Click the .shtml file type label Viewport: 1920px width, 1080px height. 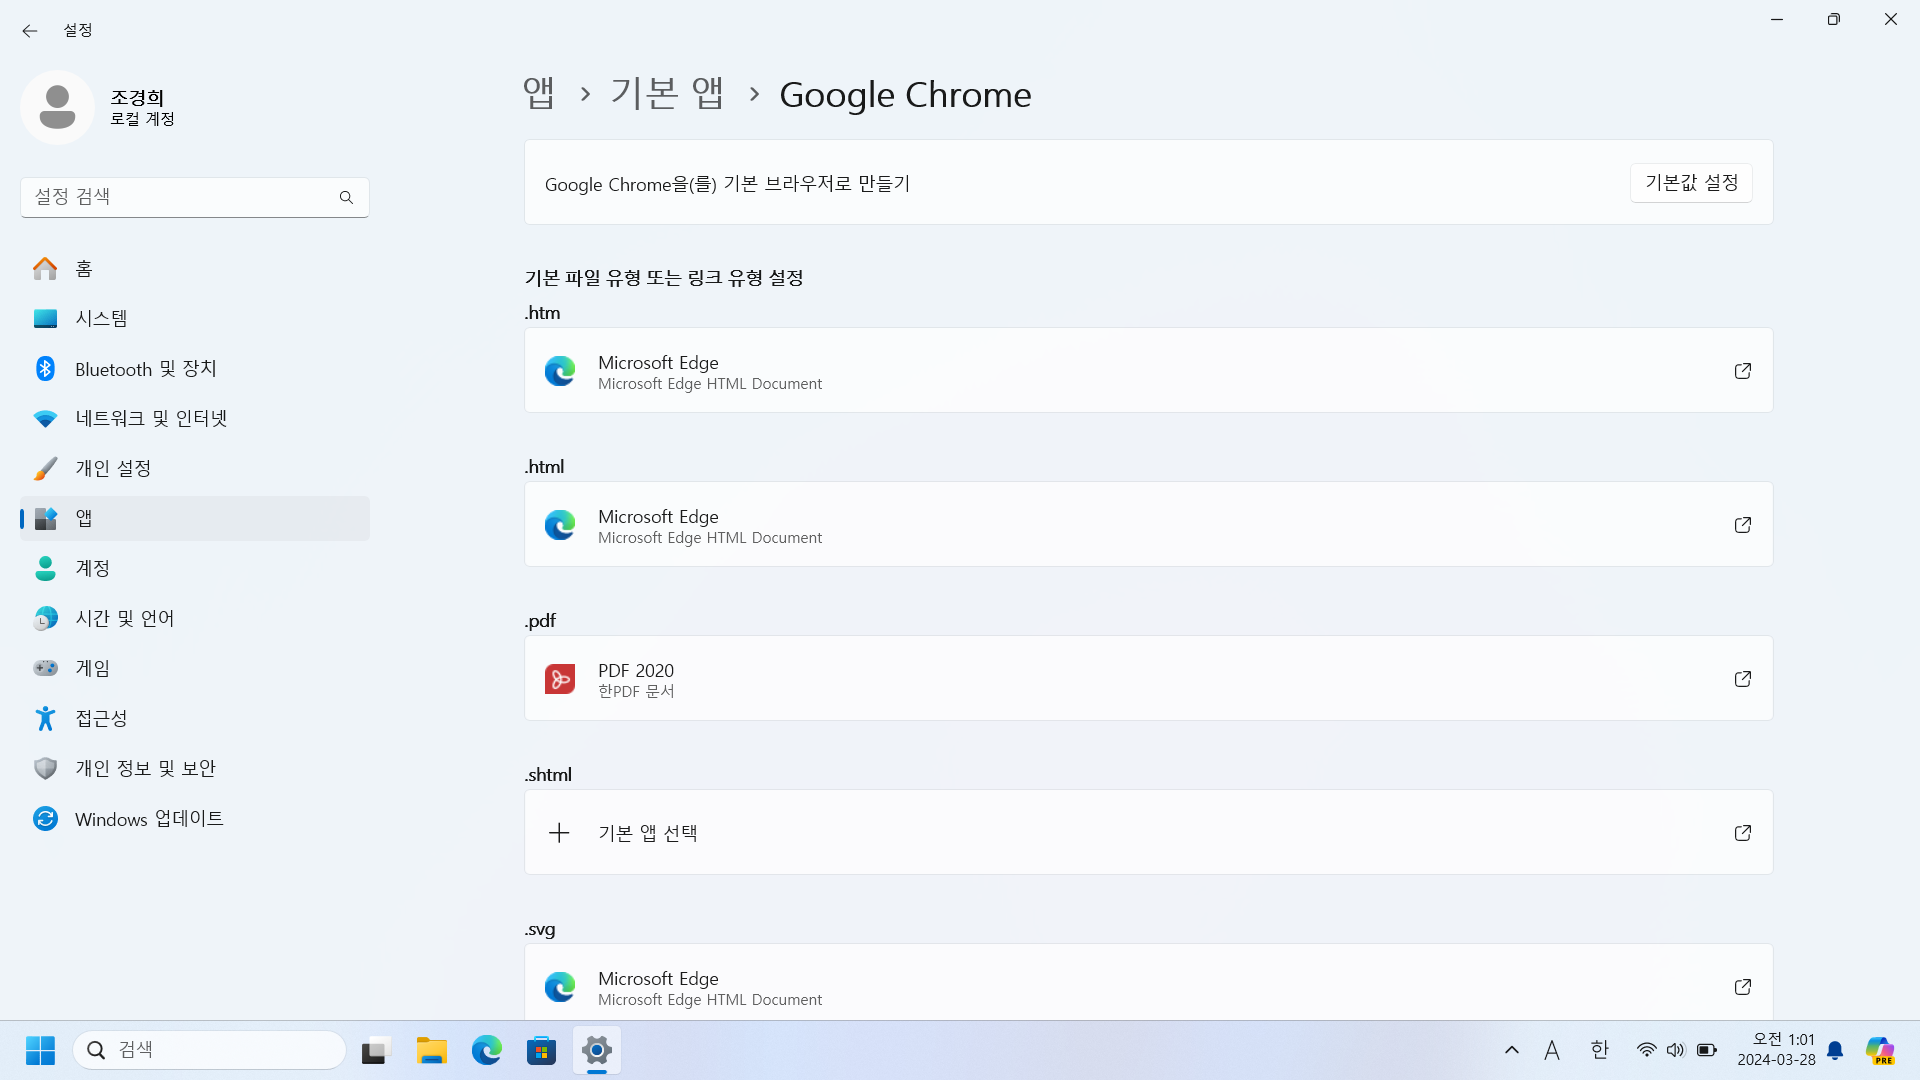548,775
